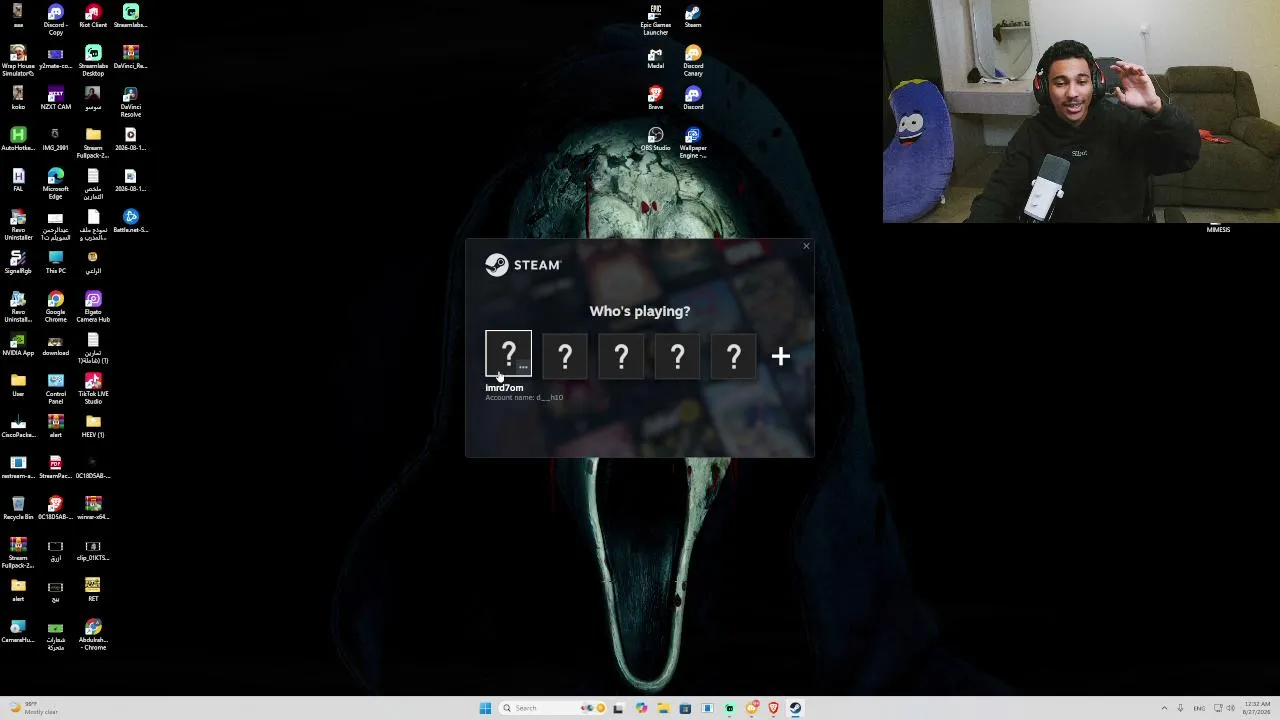Viewport: 1280px width, 720px height.
Task: Select the Discord - Copy desktop icon
Action: 55,20
